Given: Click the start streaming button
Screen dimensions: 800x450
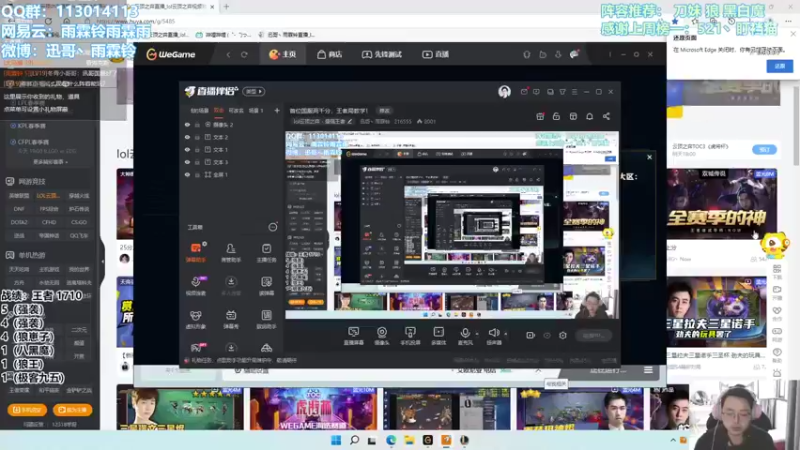Looking at the screenshot, I should [x=593, y=335].
